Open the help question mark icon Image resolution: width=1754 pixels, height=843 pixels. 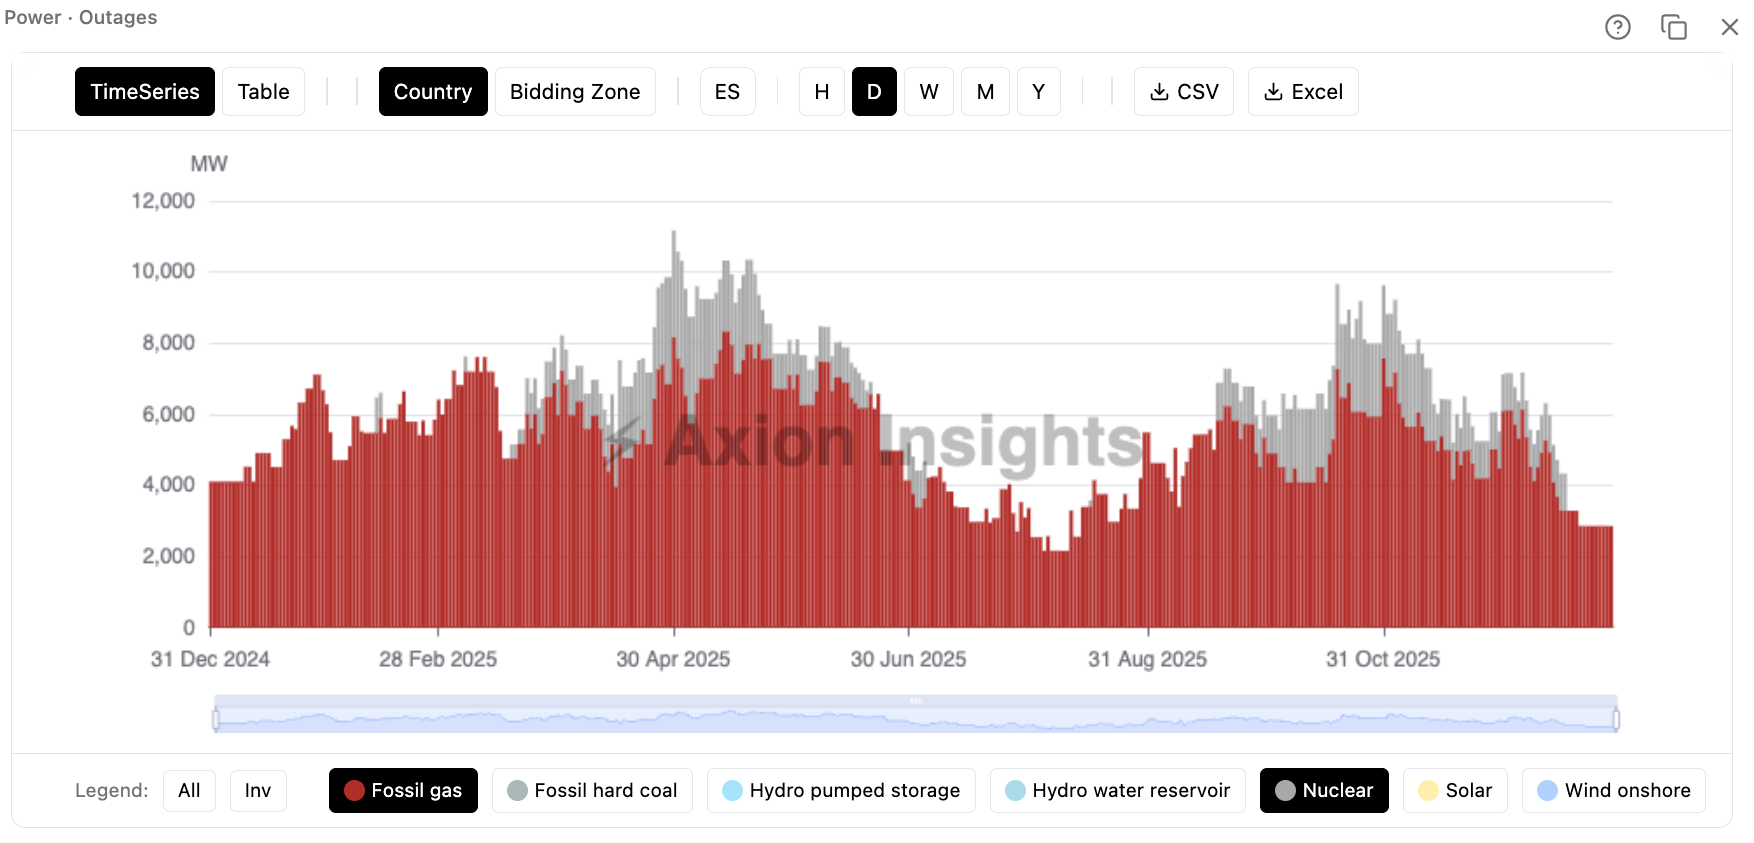[1617, 27]
